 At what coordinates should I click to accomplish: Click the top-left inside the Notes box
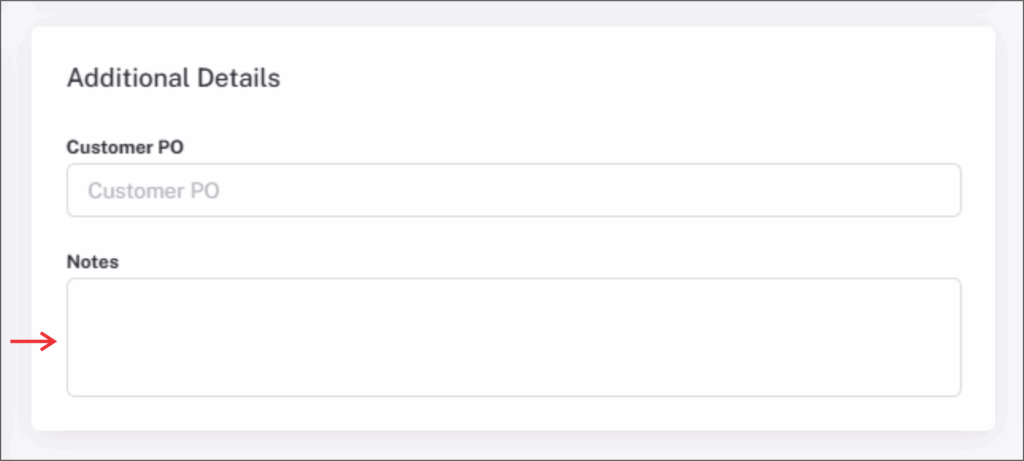click(x=82, y=293)
